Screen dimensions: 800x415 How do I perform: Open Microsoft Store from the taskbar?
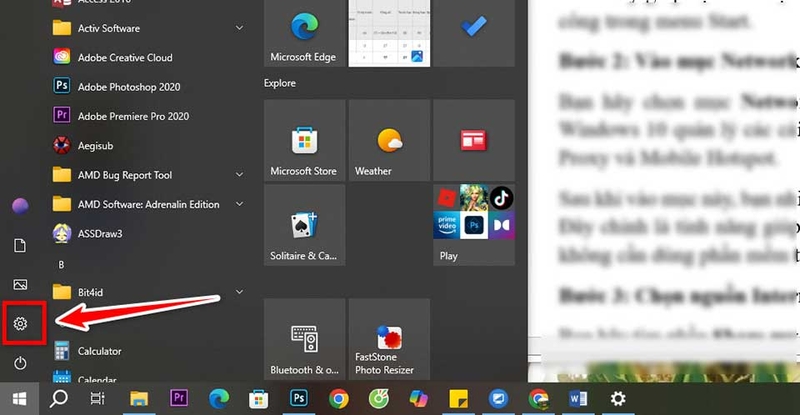point(259,399)
